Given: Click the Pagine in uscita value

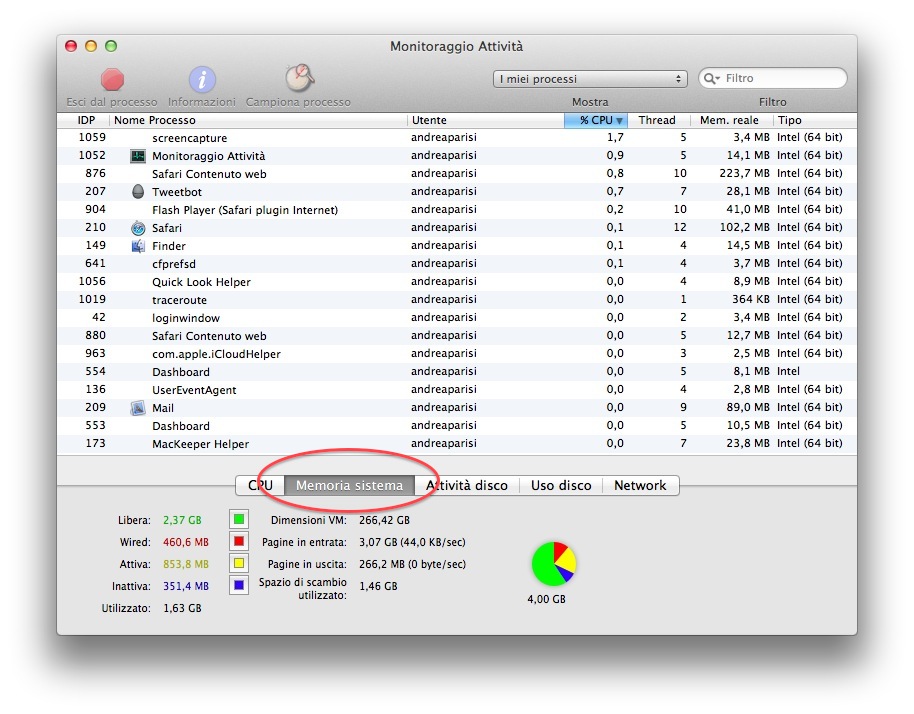Looking at the screenshot, I should 412,564.
